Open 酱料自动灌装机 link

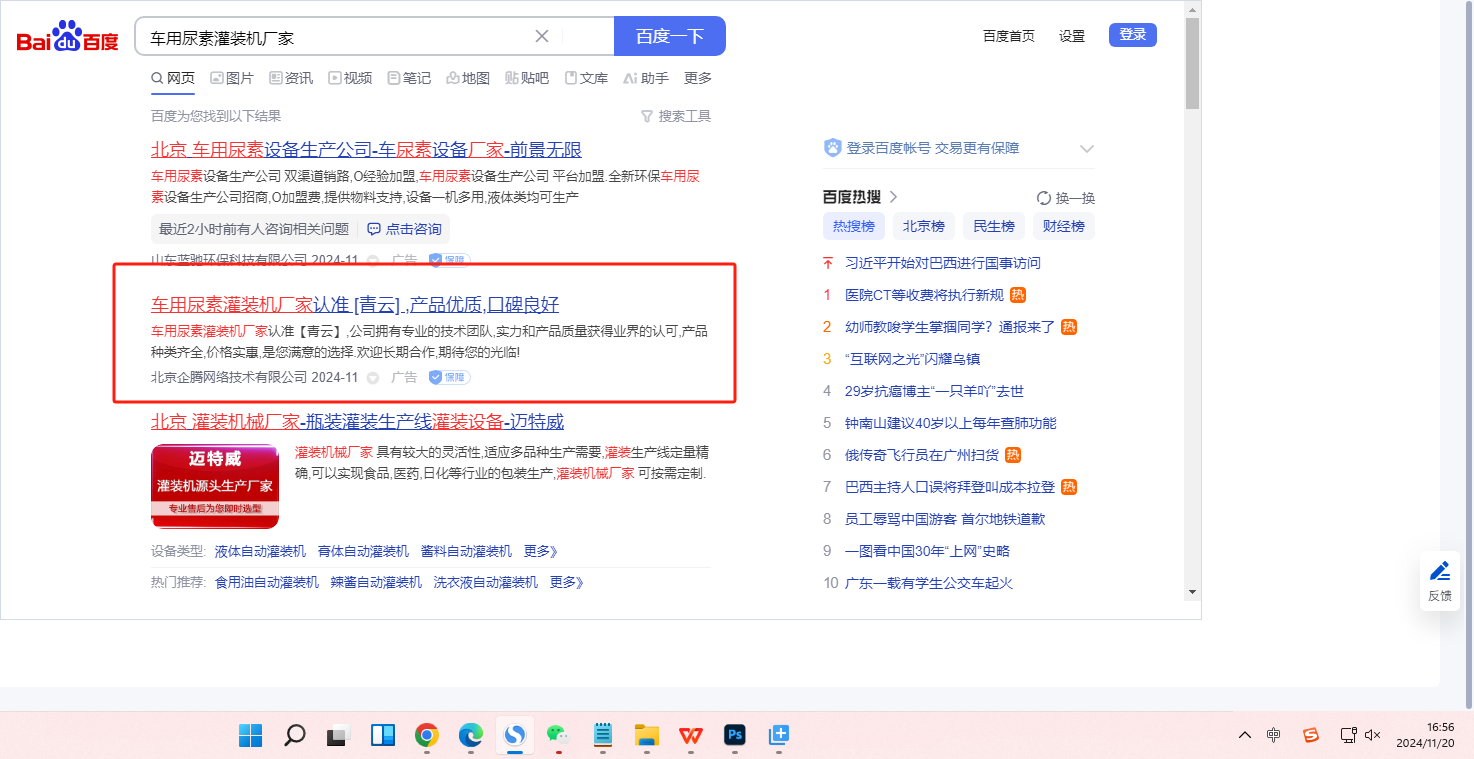click(x=466, y=551)
